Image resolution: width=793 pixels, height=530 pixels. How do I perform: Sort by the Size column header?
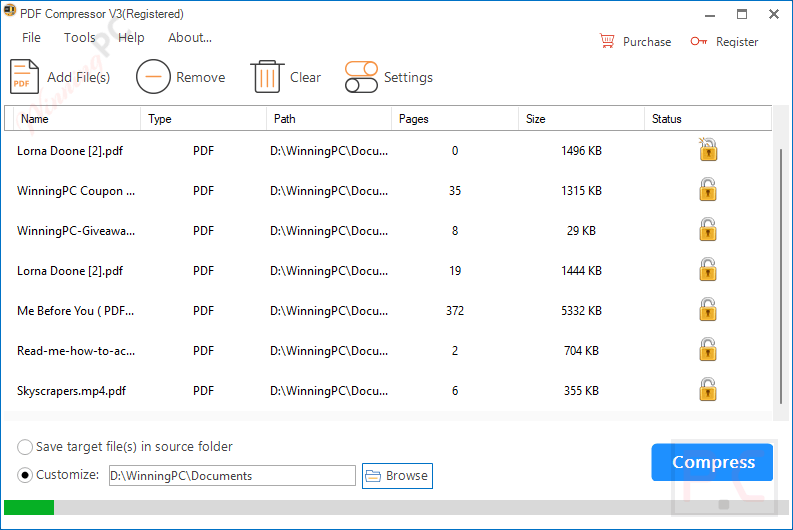(x=581, y=119)
